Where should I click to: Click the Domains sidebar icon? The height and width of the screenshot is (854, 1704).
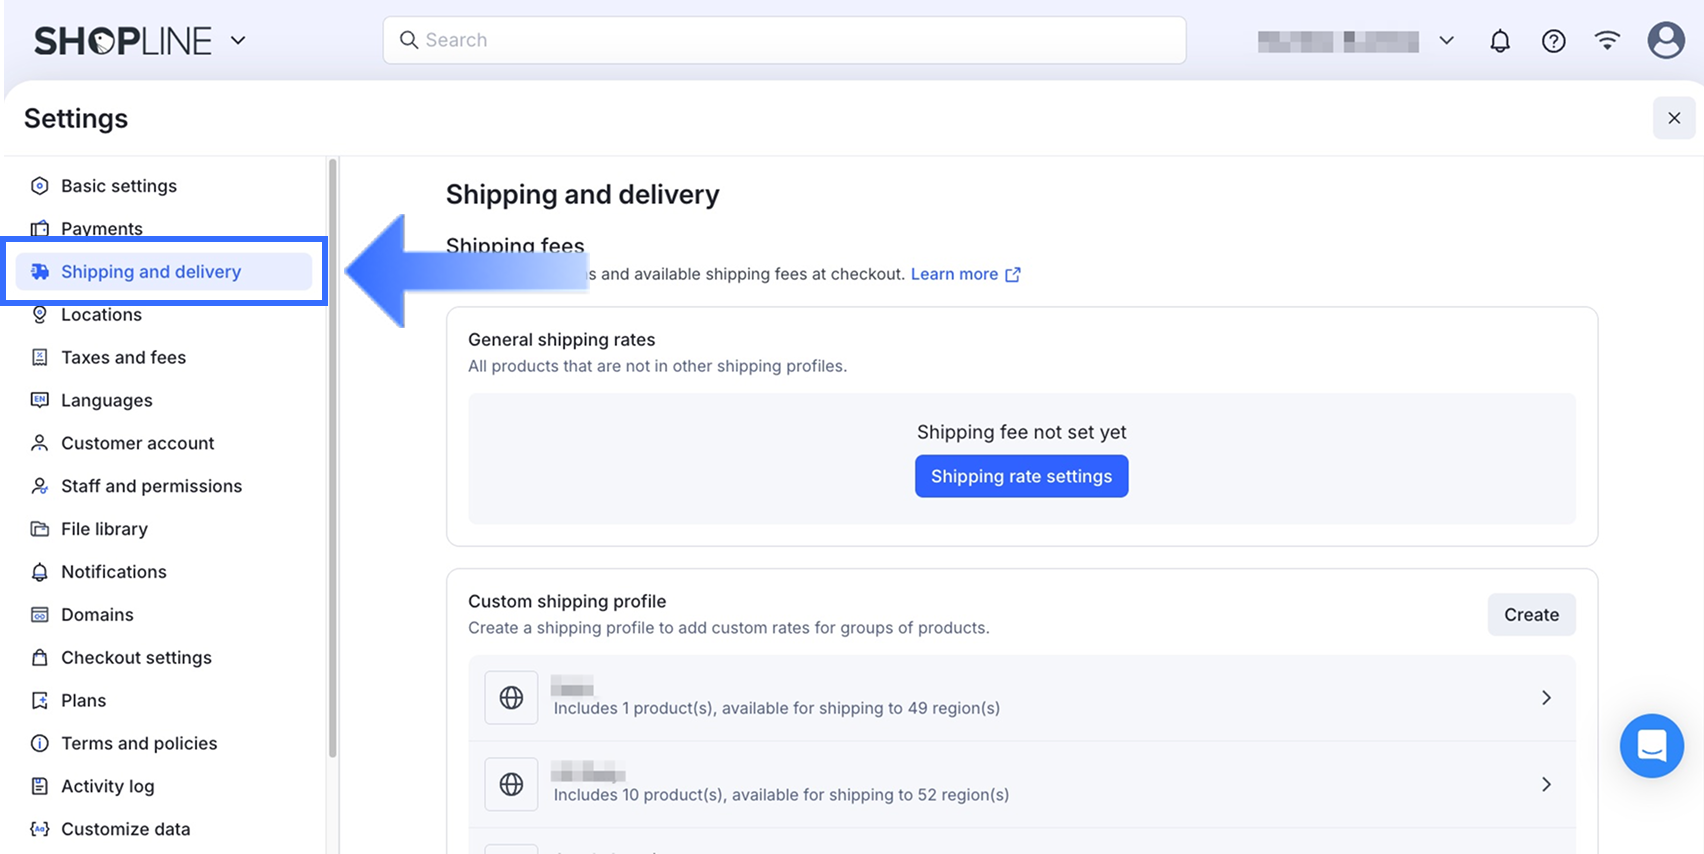(40, 615)
